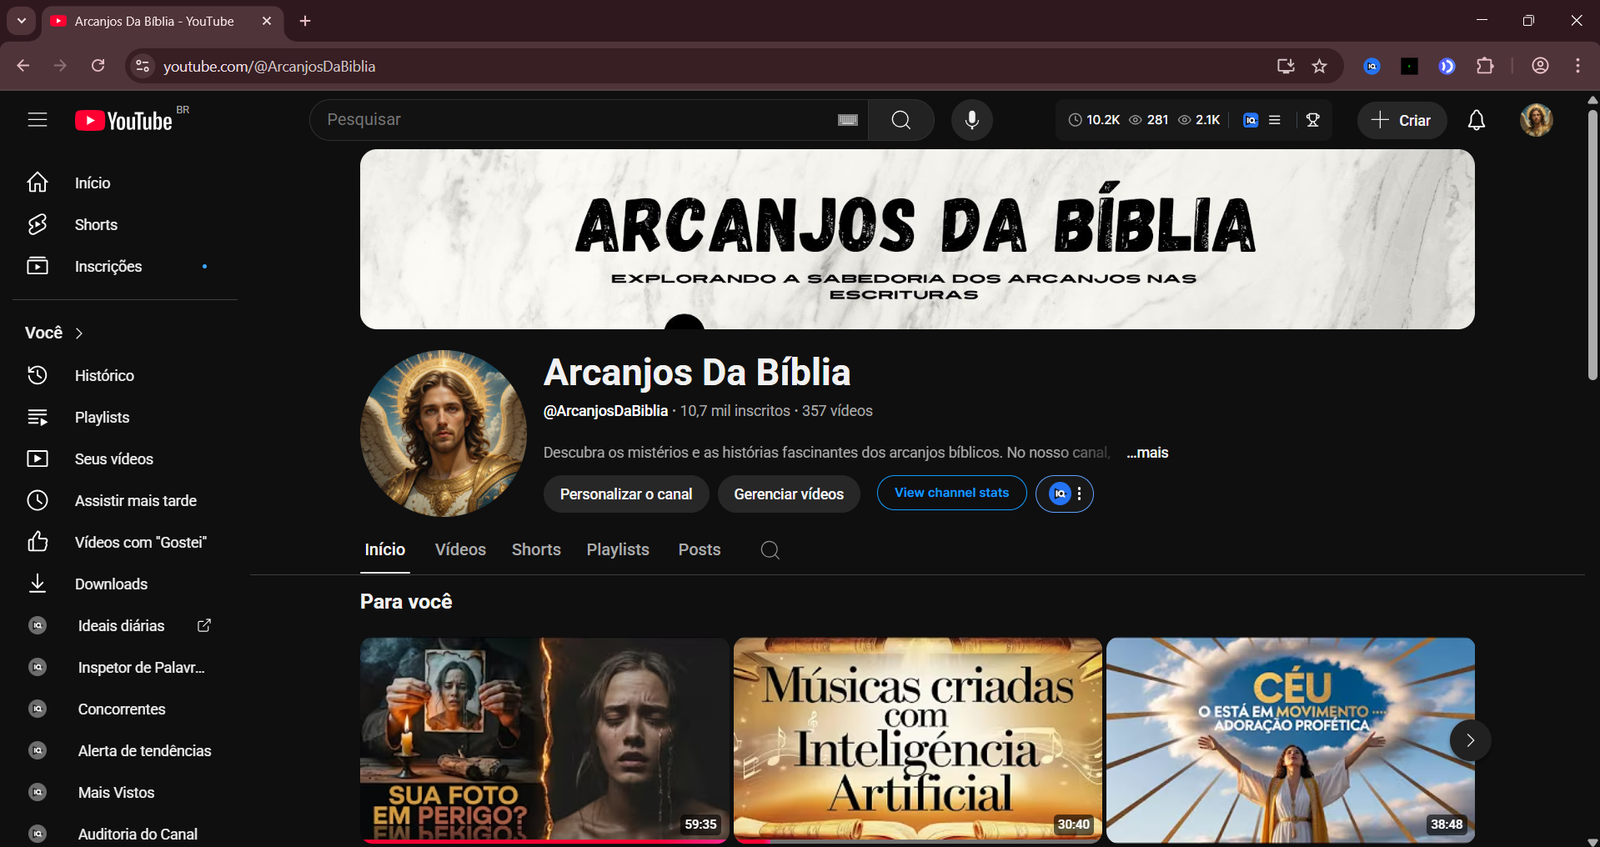Open Vídeos com "Gostei"
The height and width of the screenshot is (847, 1600).
tap(125, 542)
